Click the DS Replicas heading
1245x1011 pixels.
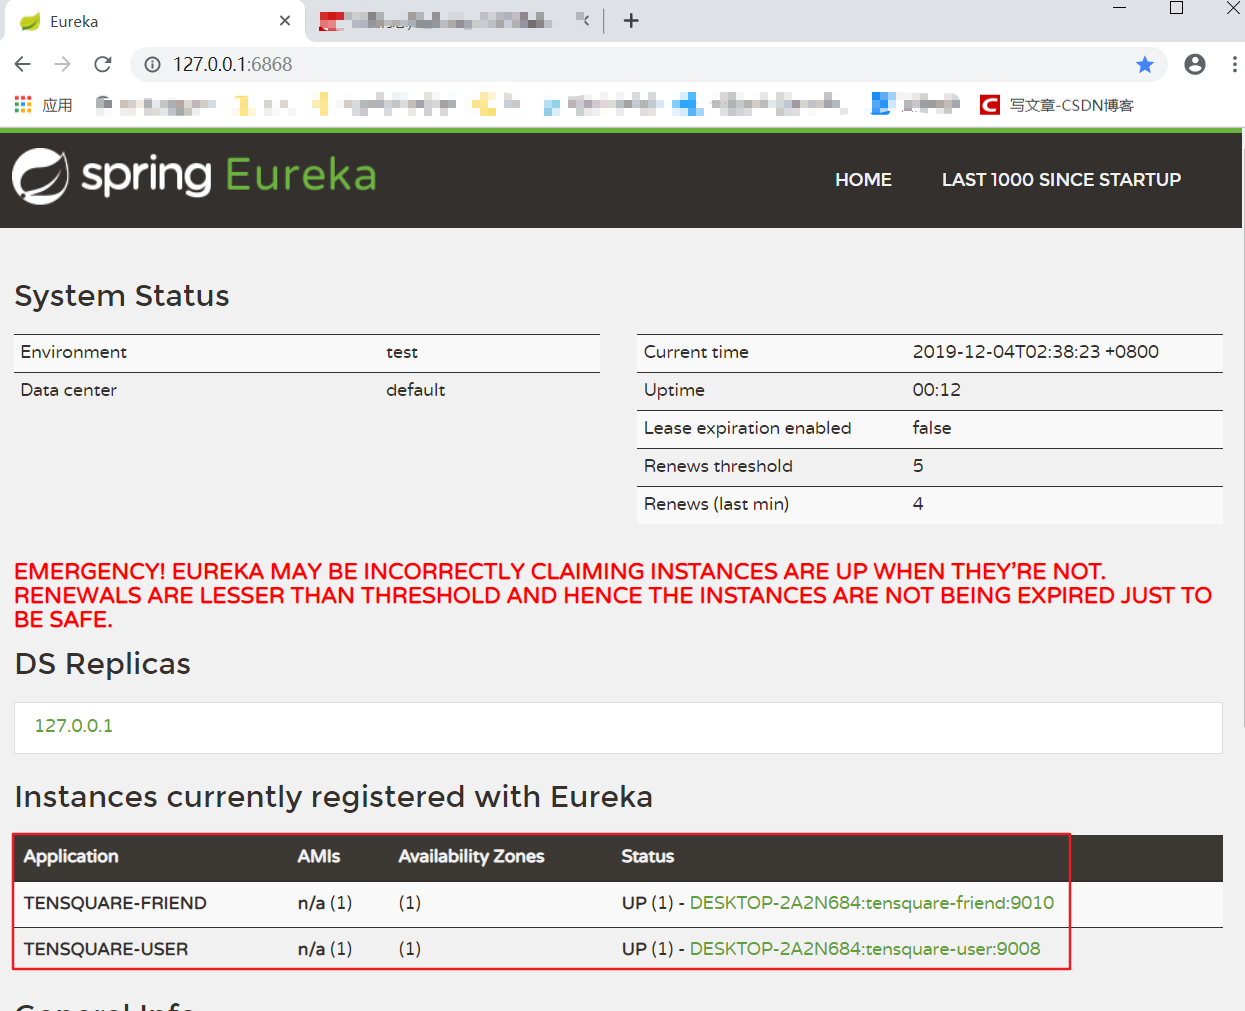(x=102, y=664)
